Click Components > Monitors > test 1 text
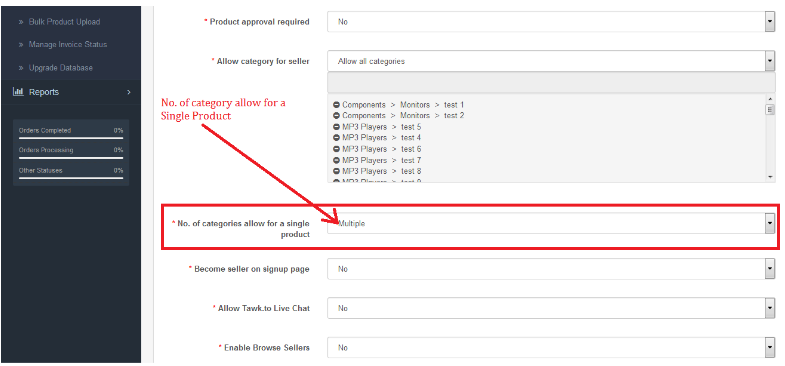Viewport: 785px width, 366px height. click(403, 105)
